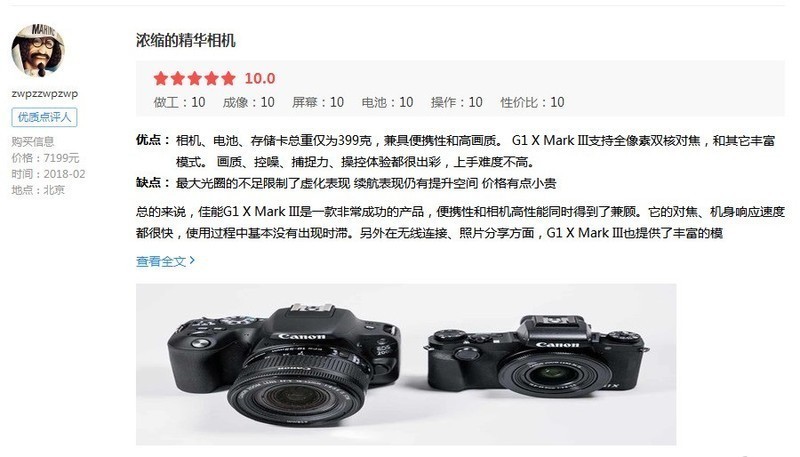Open the review title 浓缩的精华相机

(x=186, y=40)
